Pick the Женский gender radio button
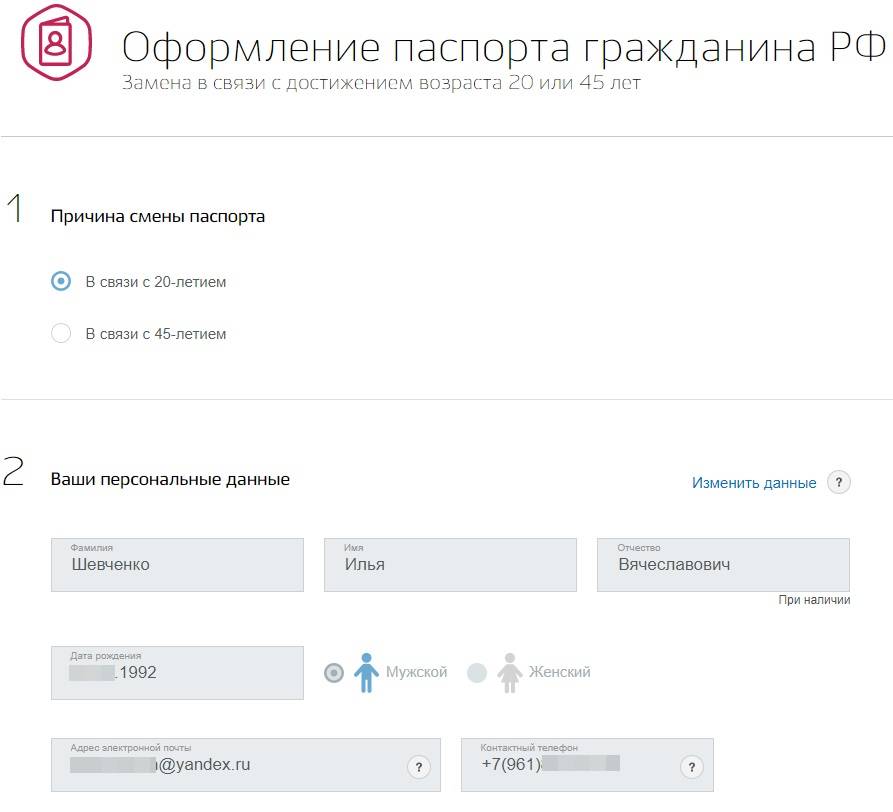Viewport: 893px width, 812px height. tap(477, 673)
